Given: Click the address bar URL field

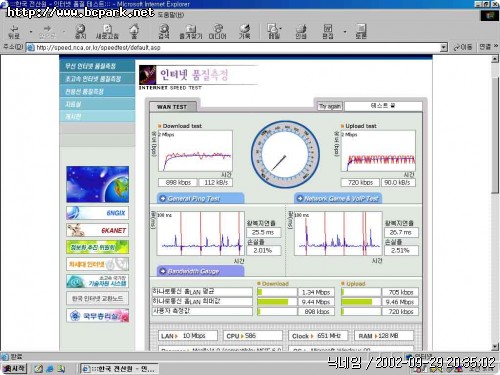Looking at the screenshot, I should pos(233,48).
